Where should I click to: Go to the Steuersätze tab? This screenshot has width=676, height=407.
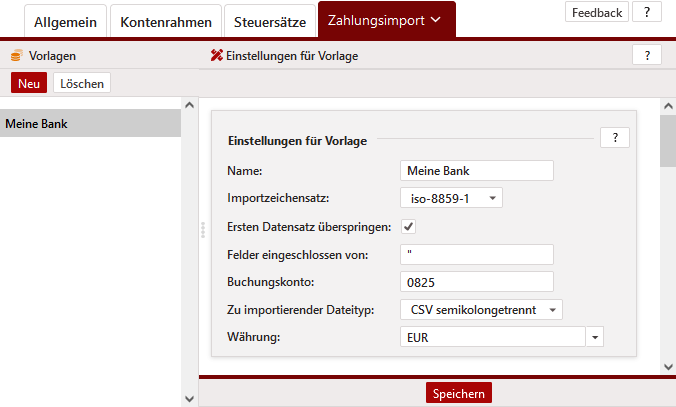point(270,21)
